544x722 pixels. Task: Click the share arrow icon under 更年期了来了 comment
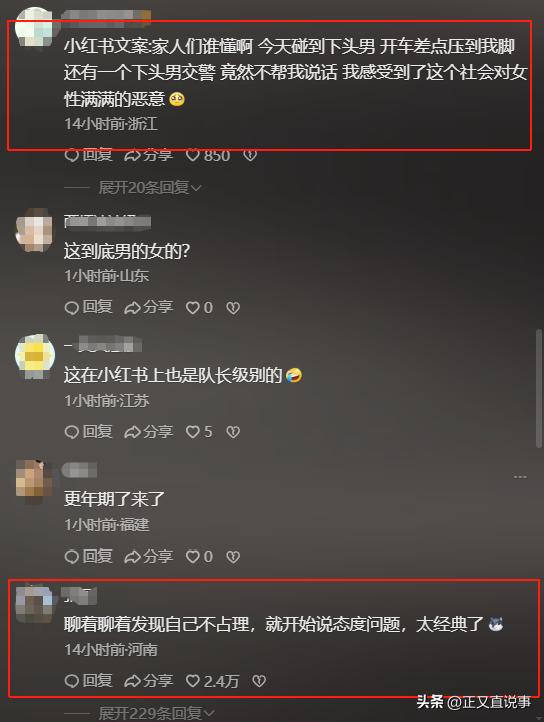[x=132, y=557]
